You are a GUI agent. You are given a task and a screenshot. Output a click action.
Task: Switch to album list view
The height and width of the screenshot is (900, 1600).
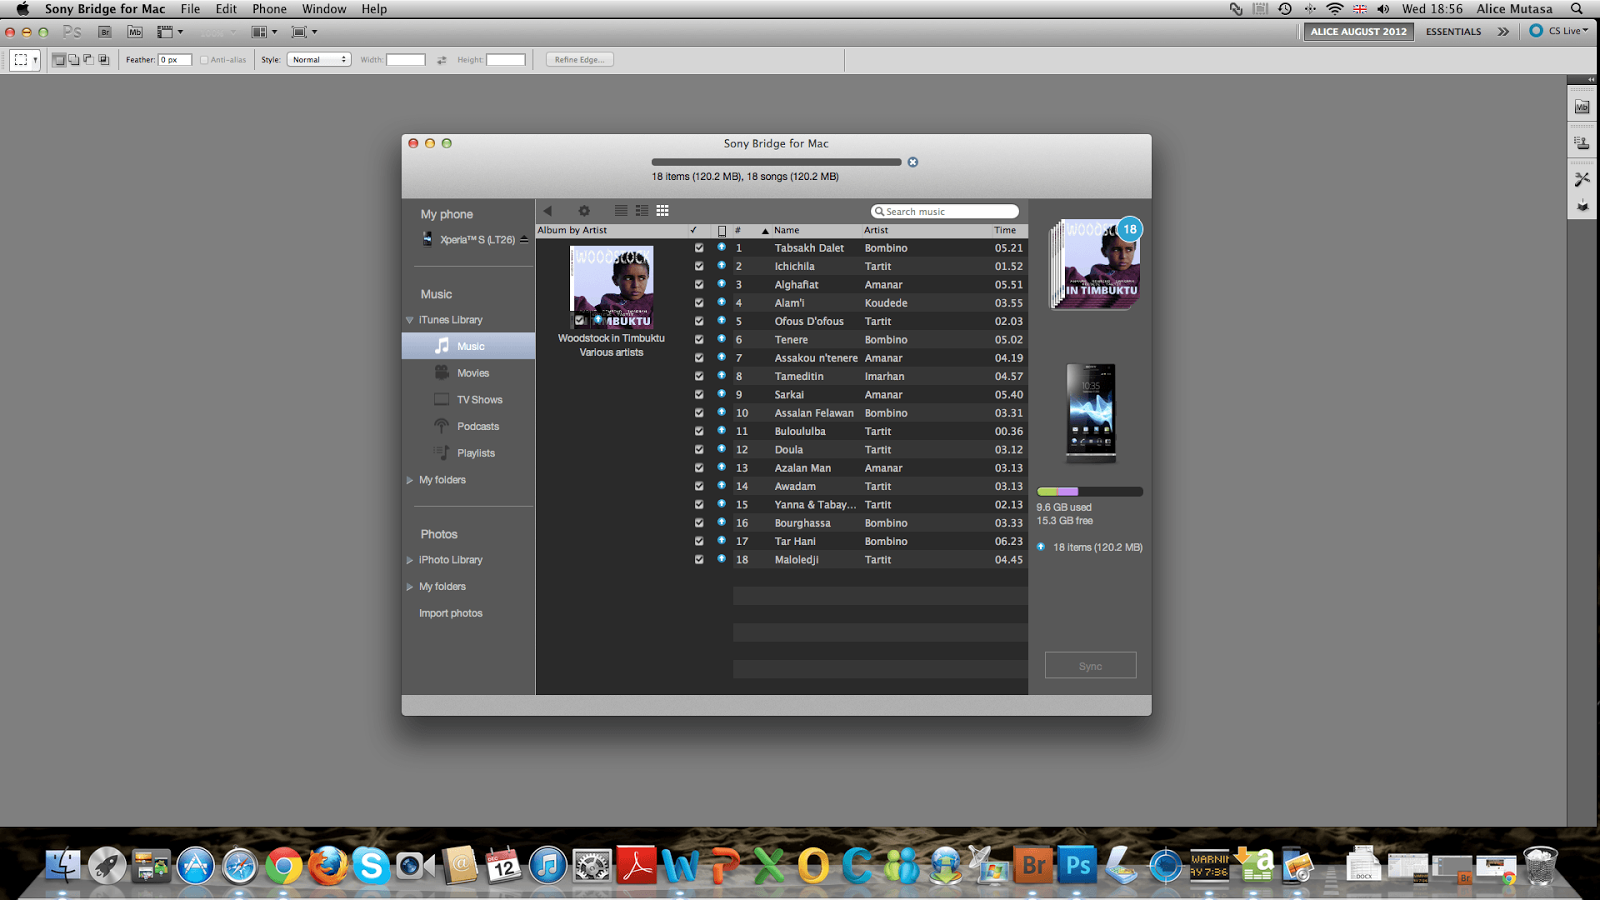click(642, 211)
